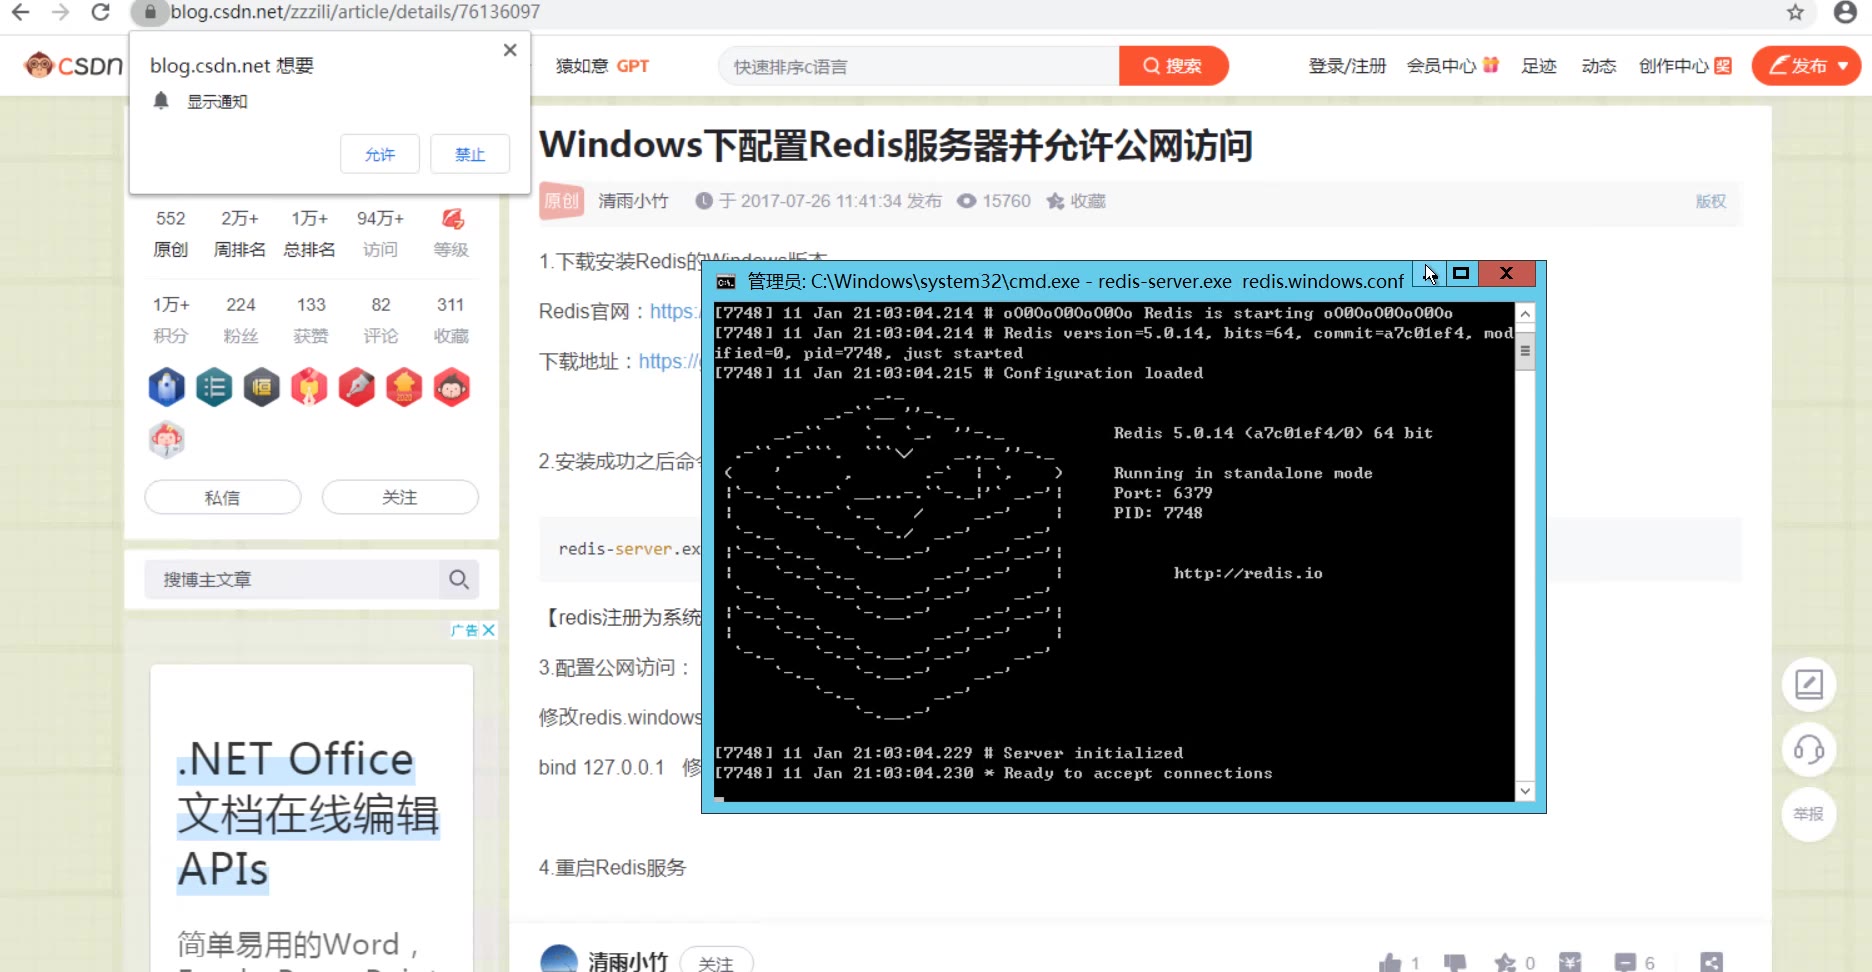Image resolution: width=1872 pixels, height=972 pixels.
Task: Like the article with thumbs-up icon
Action: pyautogui.click(x=1390, y=963)
